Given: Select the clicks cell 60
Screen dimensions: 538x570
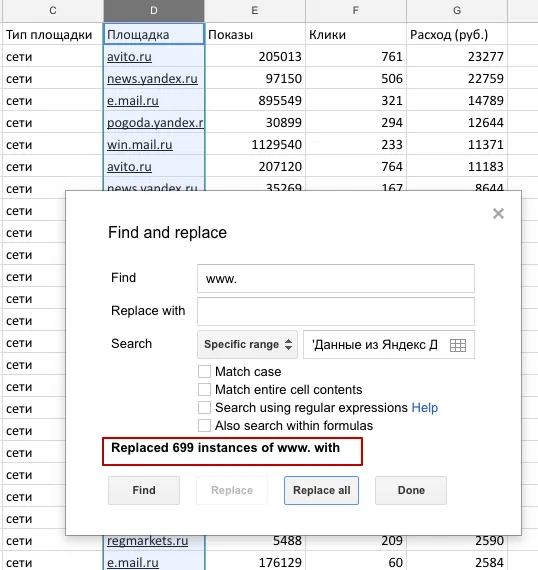Looking at the screenshot, I should click(x=356, y=561).
